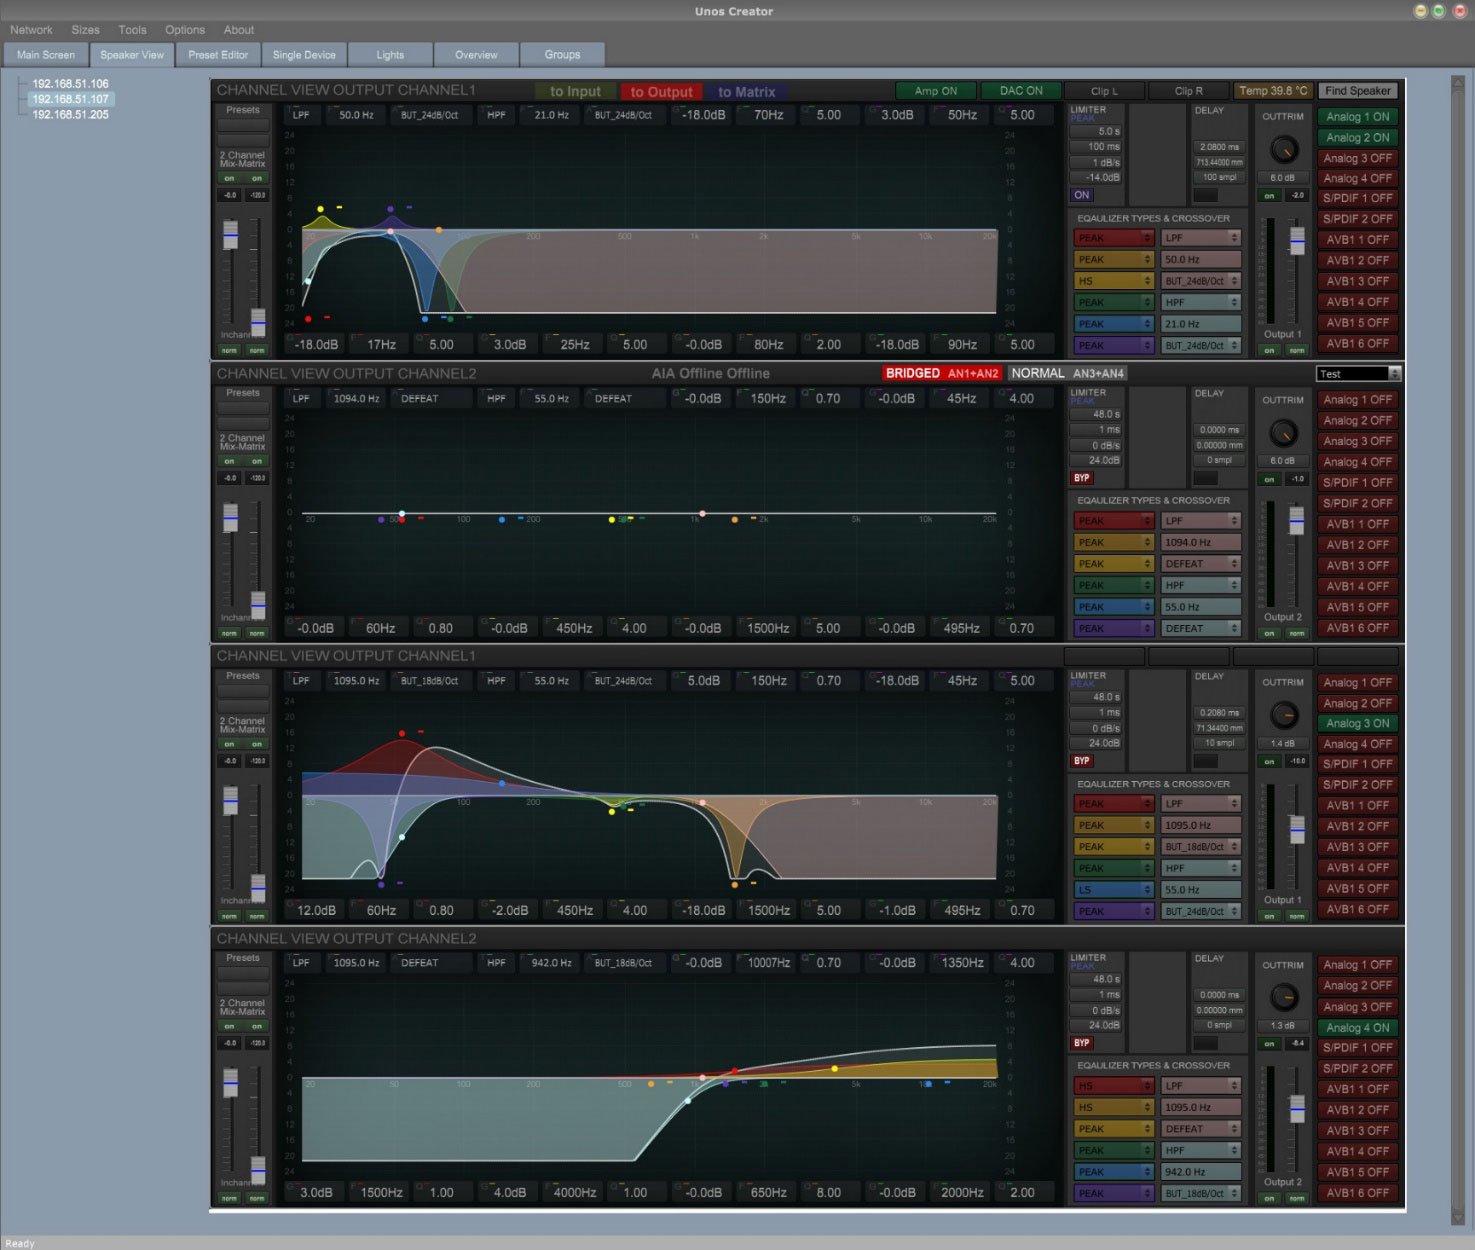
Task: Click the to Matrix button
Action: [x=746, y=92]
